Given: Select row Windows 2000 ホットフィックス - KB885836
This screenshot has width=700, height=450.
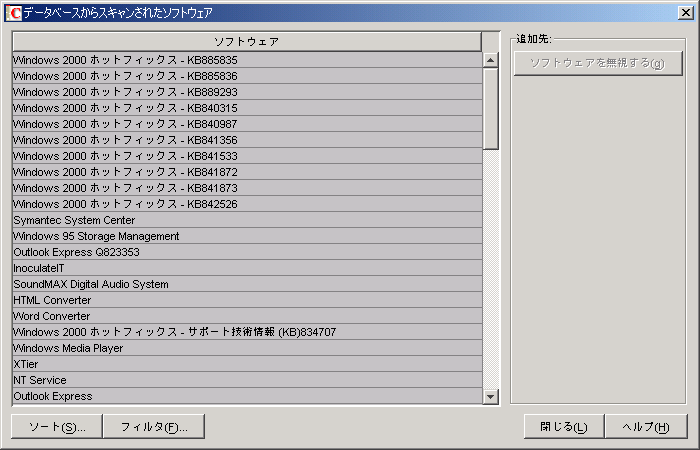Looking at the screenshot, I should 247,76.
